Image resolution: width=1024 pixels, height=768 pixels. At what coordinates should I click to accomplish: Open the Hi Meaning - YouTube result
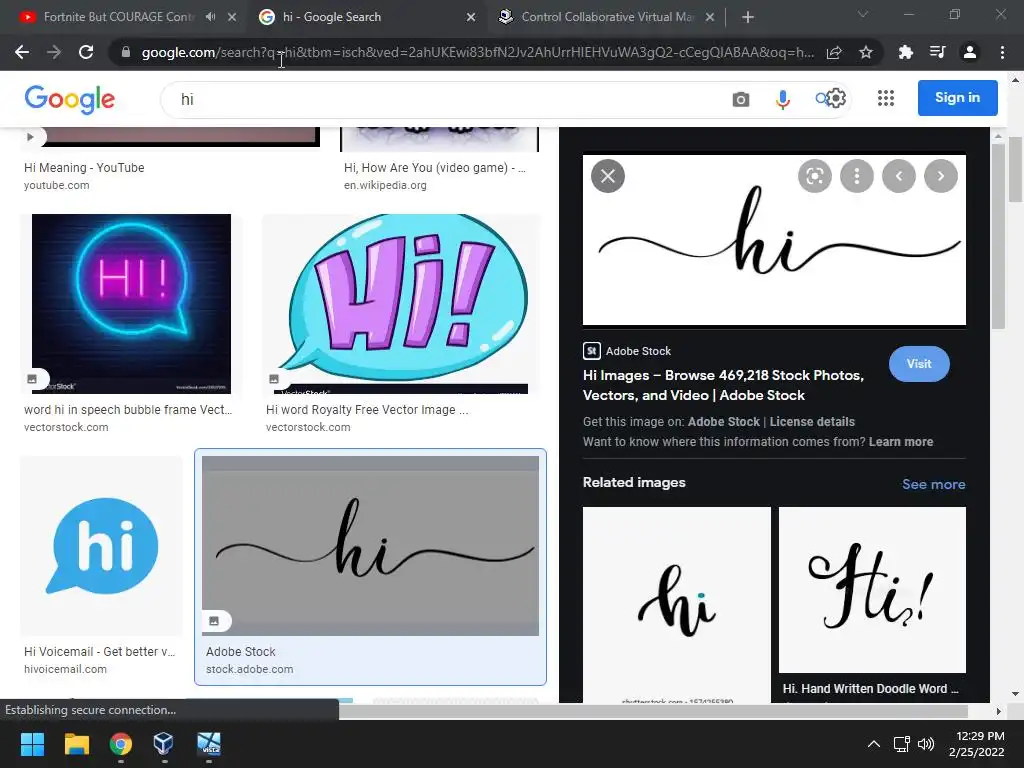tap(84, 168)
